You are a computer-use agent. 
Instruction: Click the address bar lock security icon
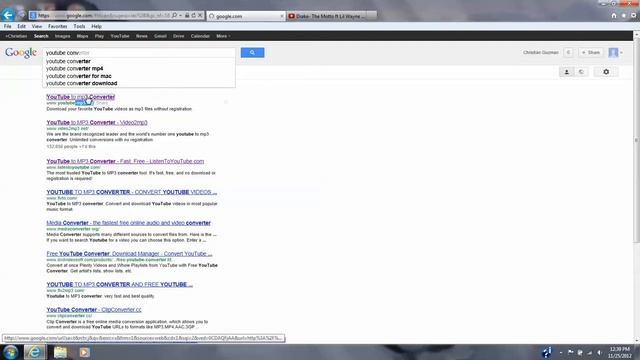pyautogui.click(x=187, y=16)
